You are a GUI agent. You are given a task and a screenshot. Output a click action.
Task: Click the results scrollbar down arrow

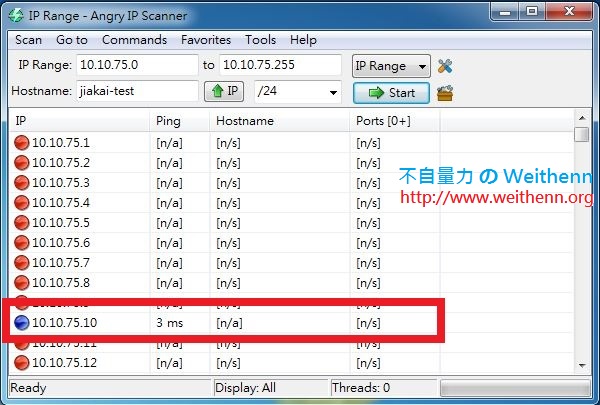tap(582, 366)
